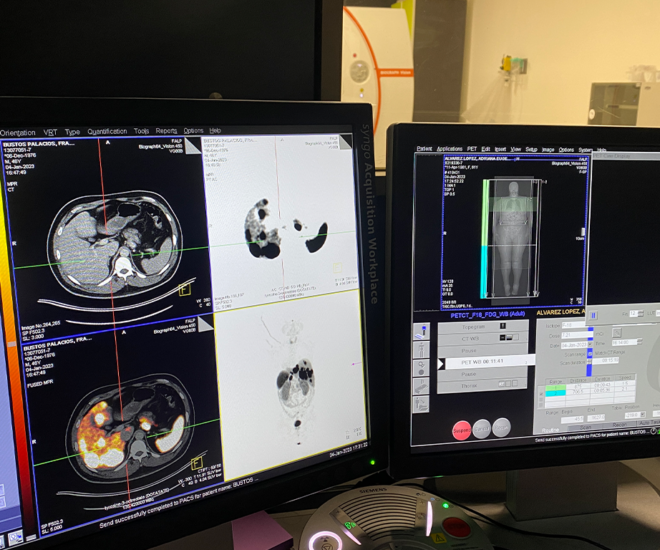
Task: Click the folded corner of PET axial viewport
Action: point(345,142)
